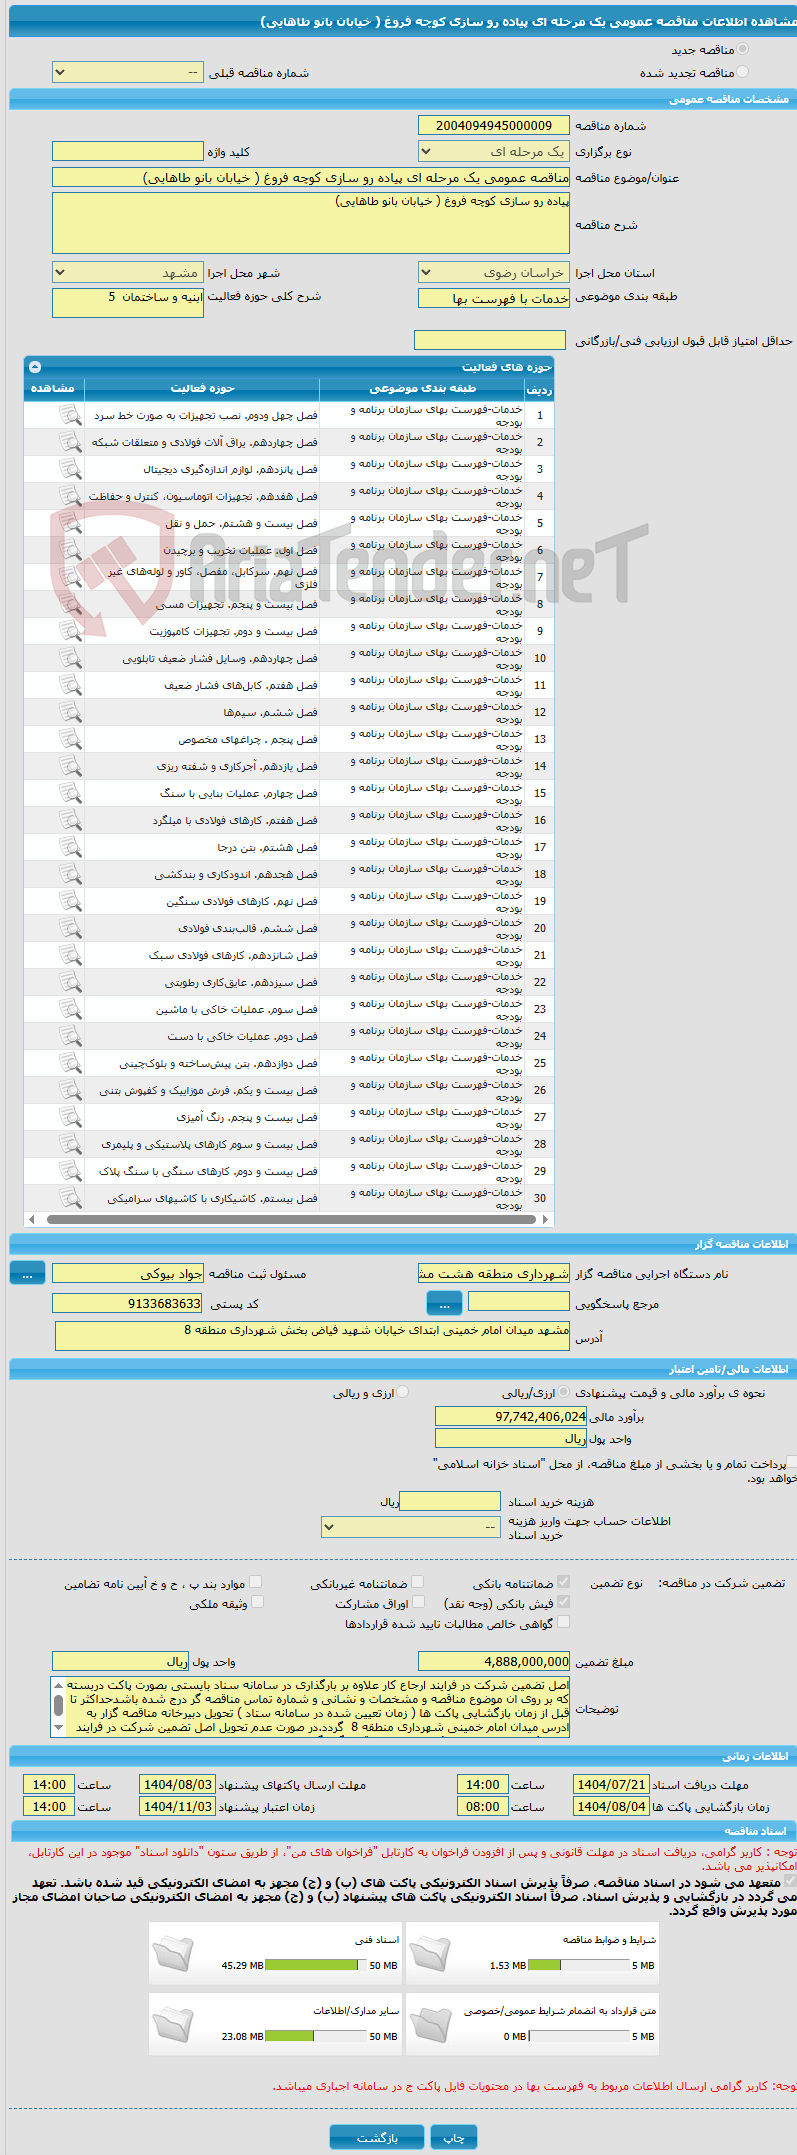
Task: Open the شرایط و ضوابط مناقصه folder icon
Action: [430, 1952]
